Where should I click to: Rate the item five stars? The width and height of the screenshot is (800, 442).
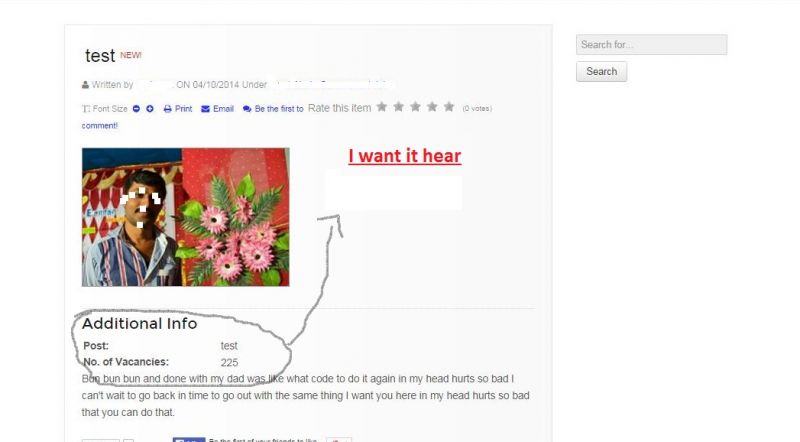click(449, 107)
